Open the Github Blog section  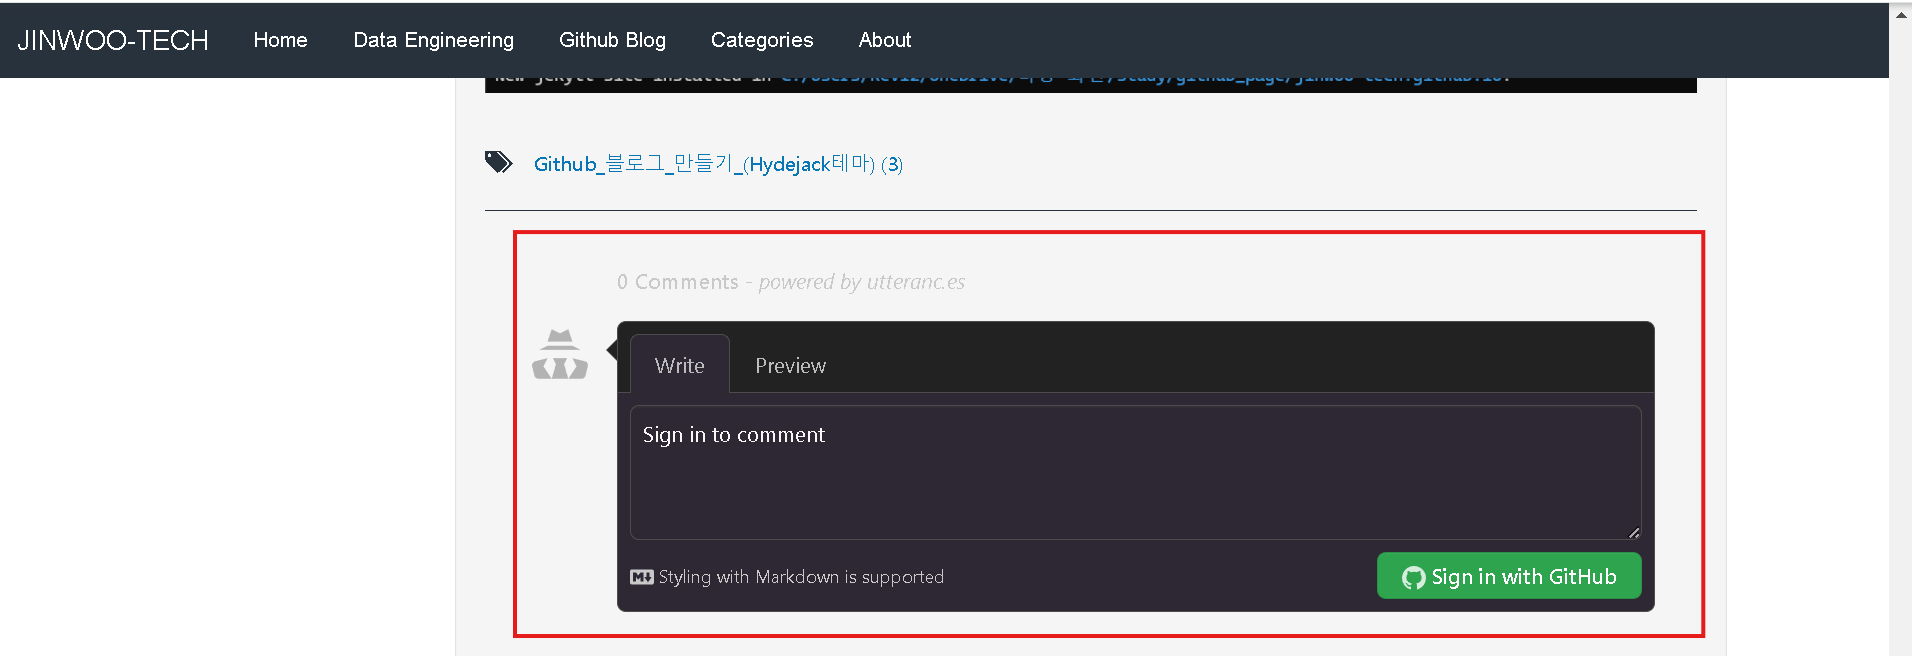(x=612, y=40)
